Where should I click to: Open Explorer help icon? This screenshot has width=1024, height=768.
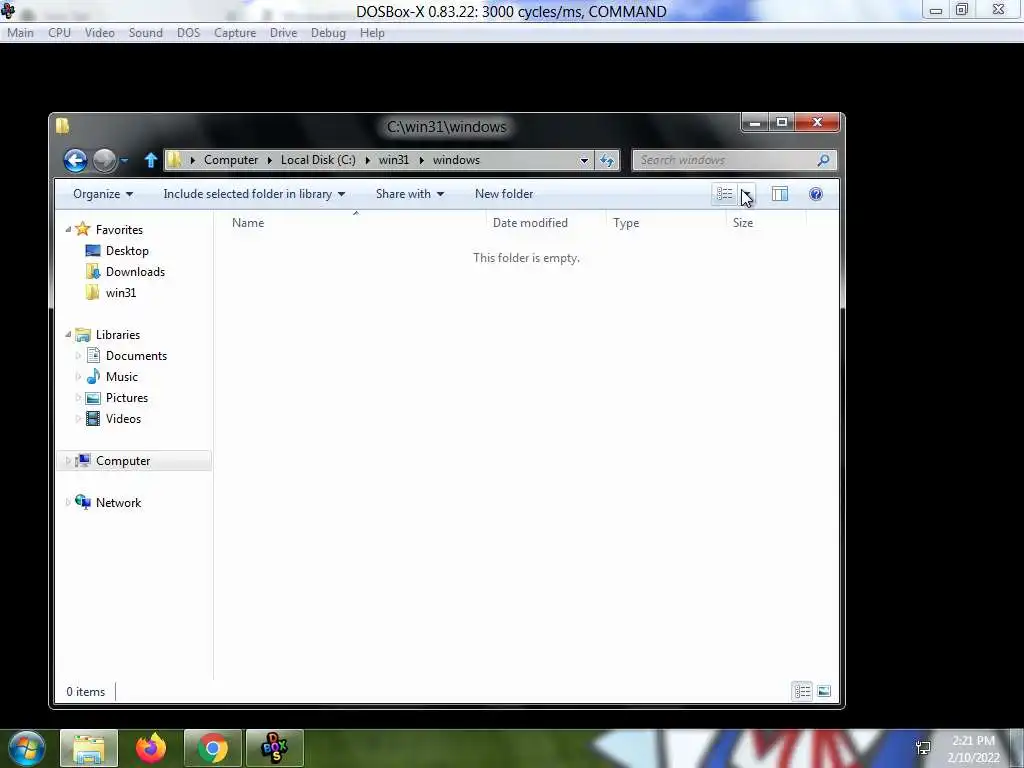816,194
